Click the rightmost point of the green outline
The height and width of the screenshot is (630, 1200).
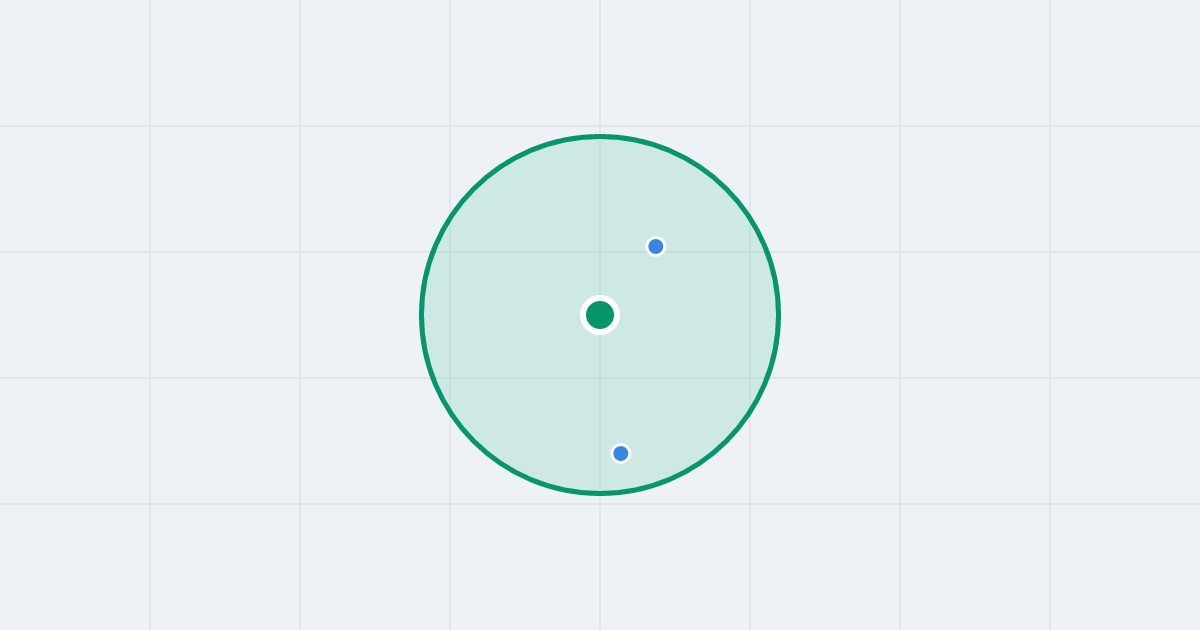click(x=778, y=315)
